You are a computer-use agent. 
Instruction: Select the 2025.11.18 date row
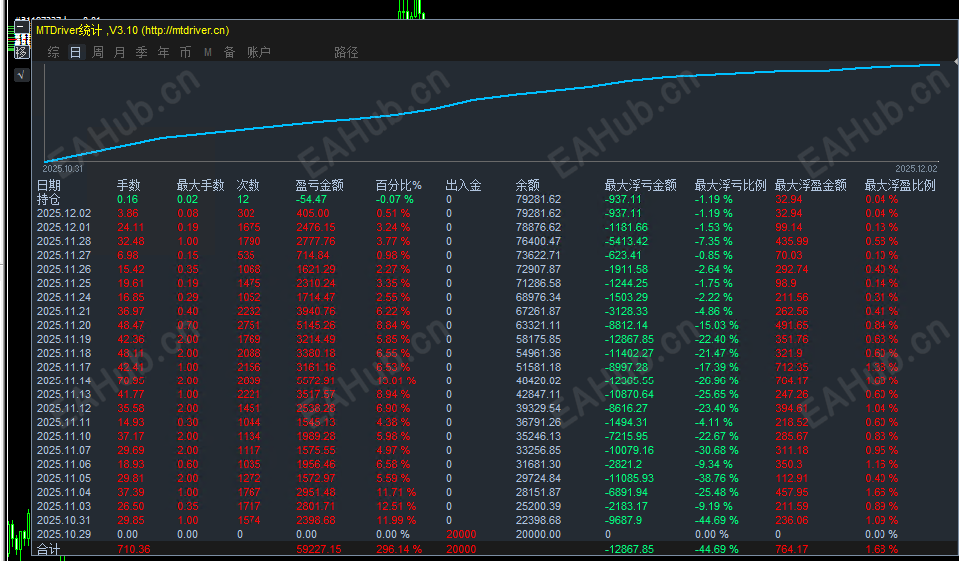(x=64, y=353)
